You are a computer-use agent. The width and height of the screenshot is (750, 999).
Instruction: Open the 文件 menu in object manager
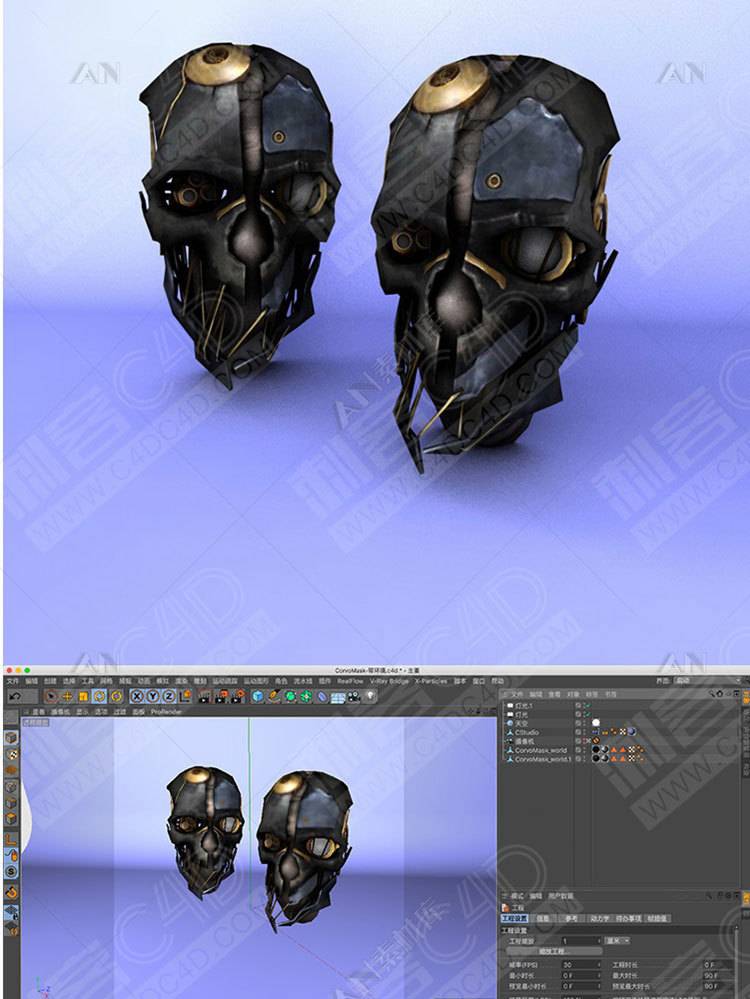click(x=517, y=694)
